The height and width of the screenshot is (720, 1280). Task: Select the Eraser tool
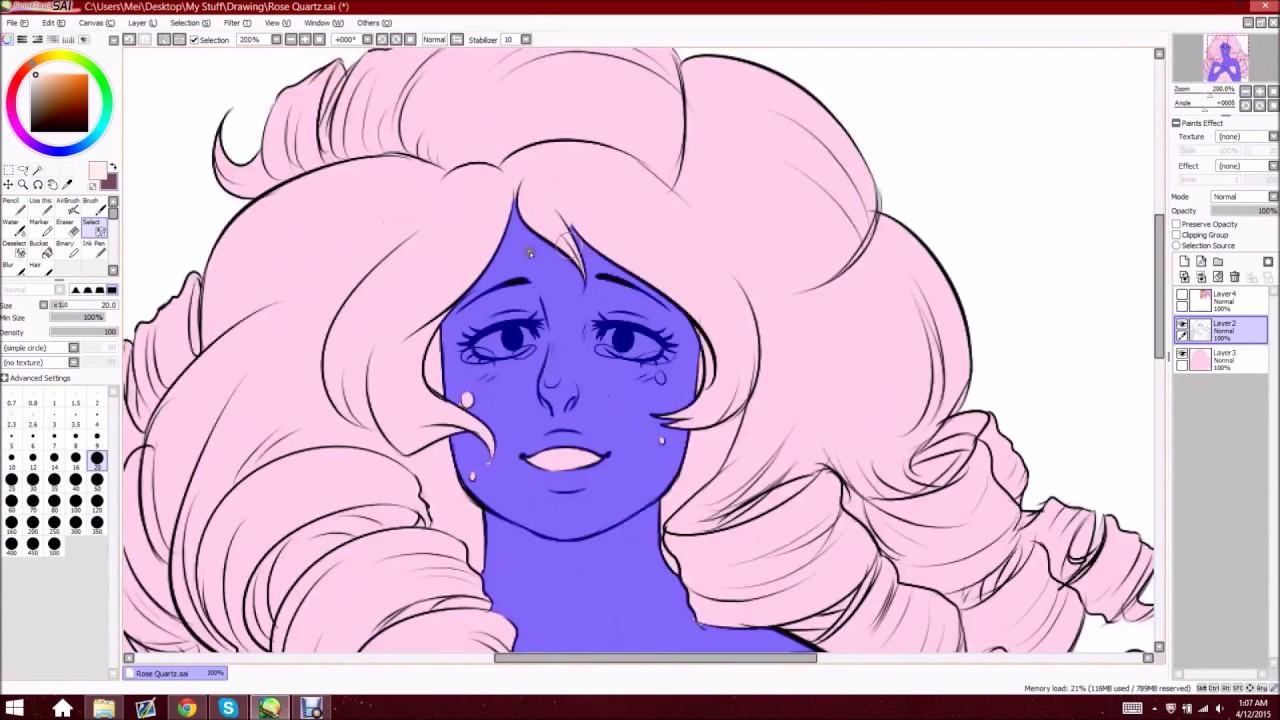tap(67, 229)
